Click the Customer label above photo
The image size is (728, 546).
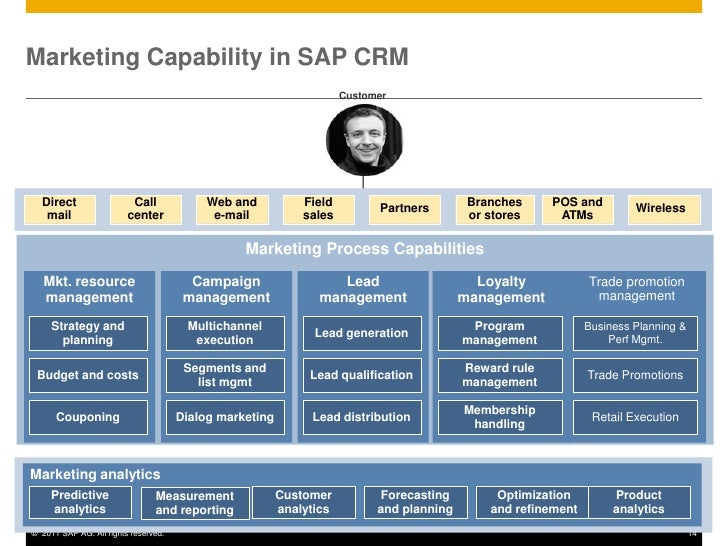point(362,95)
